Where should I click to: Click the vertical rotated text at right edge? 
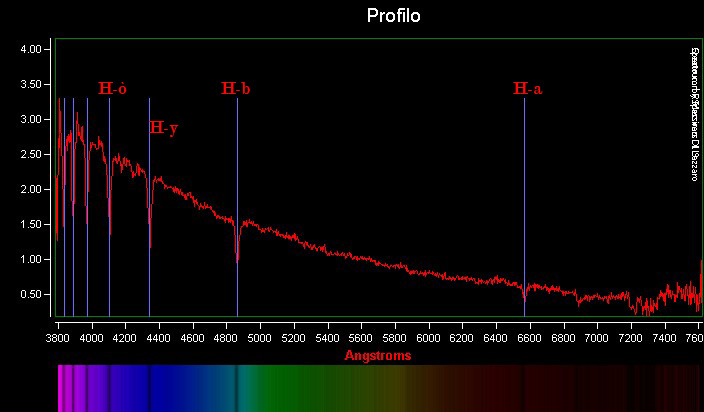pyautogui.click(x=692, y=113)
